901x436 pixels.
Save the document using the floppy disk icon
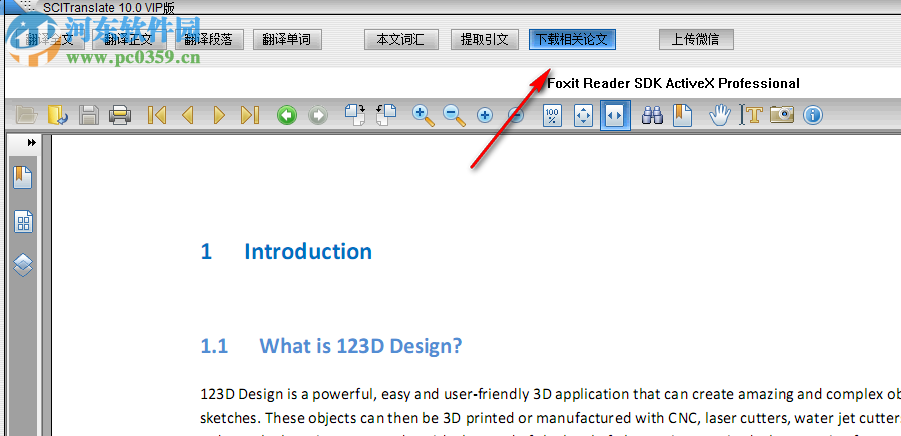tap(89, 115)
